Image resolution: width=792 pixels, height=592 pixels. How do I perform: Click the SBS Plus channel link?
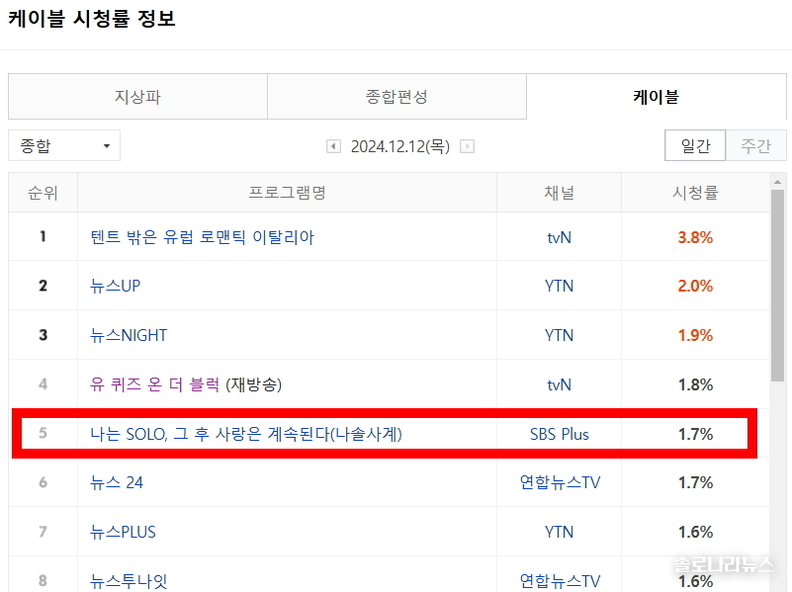(x=559, y=434)
